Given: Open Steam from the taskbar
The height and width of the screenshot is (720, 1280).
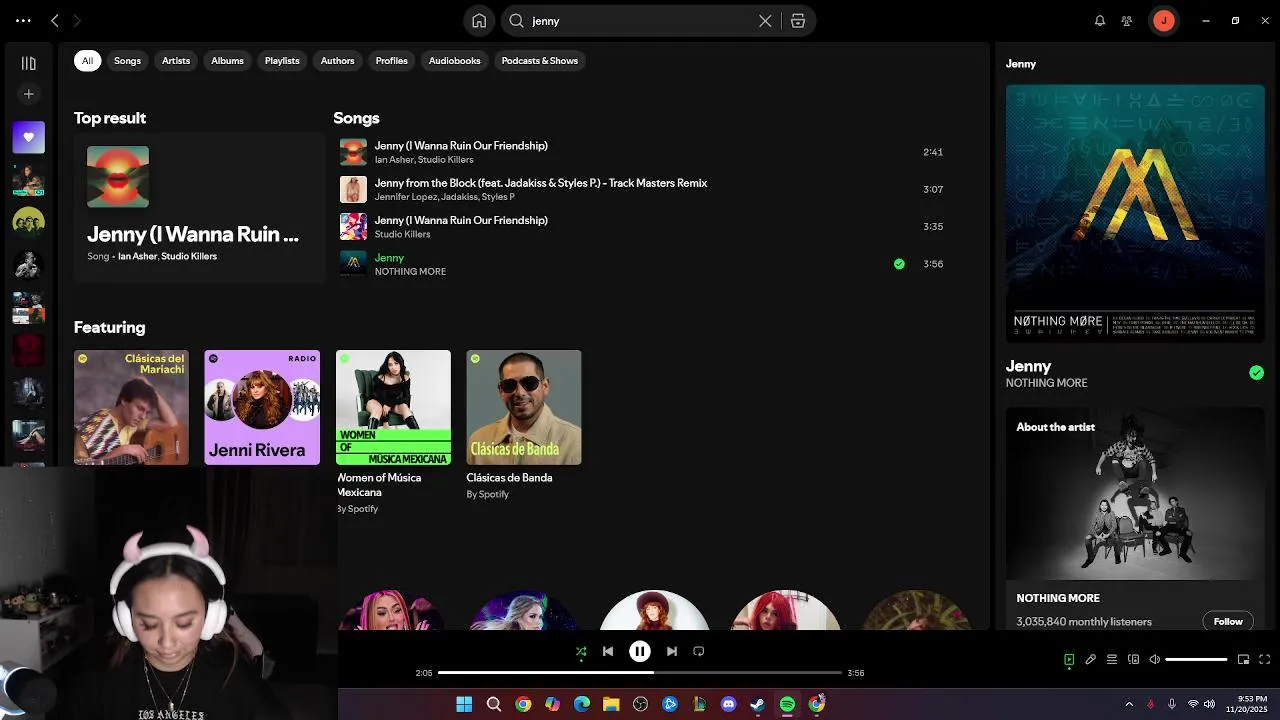Looking at the screenshot, I should [758, 704].
